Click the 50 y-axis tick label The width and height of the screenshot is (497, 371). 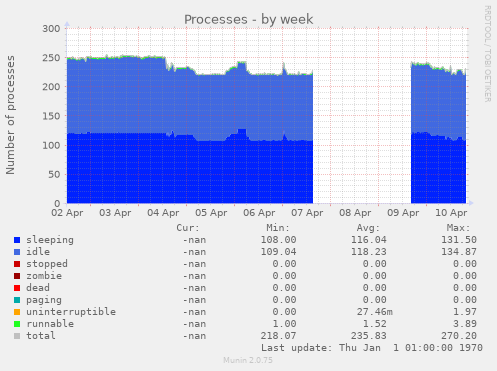pos(54,174)
